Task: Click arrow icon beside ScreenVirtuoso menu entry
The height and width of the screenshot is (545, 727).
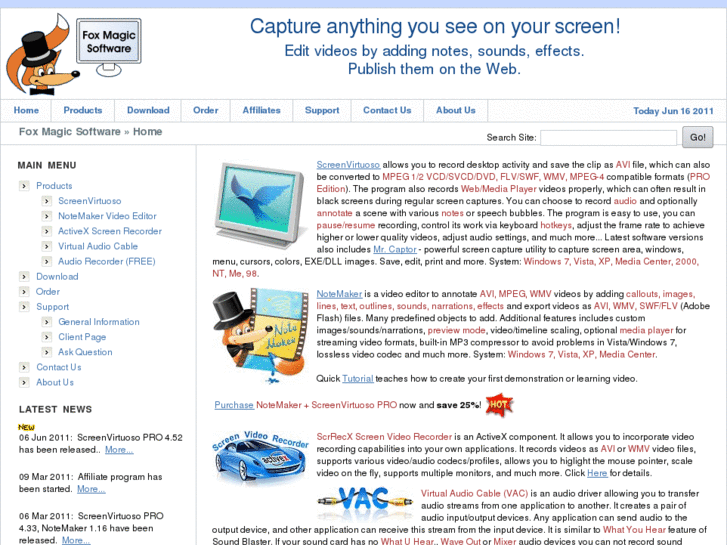Action: [46, 201]
